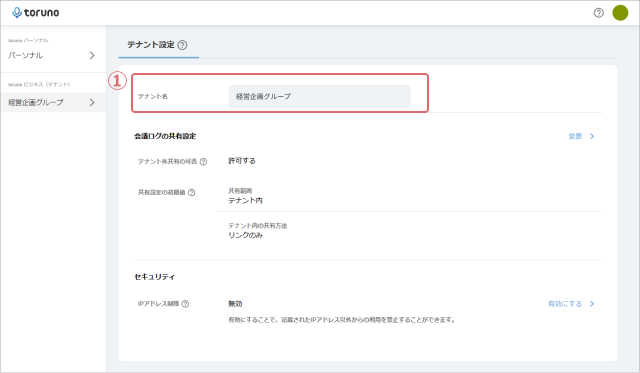Click the 許可する value text
The image size is (640, 373).
coord(242,161)
